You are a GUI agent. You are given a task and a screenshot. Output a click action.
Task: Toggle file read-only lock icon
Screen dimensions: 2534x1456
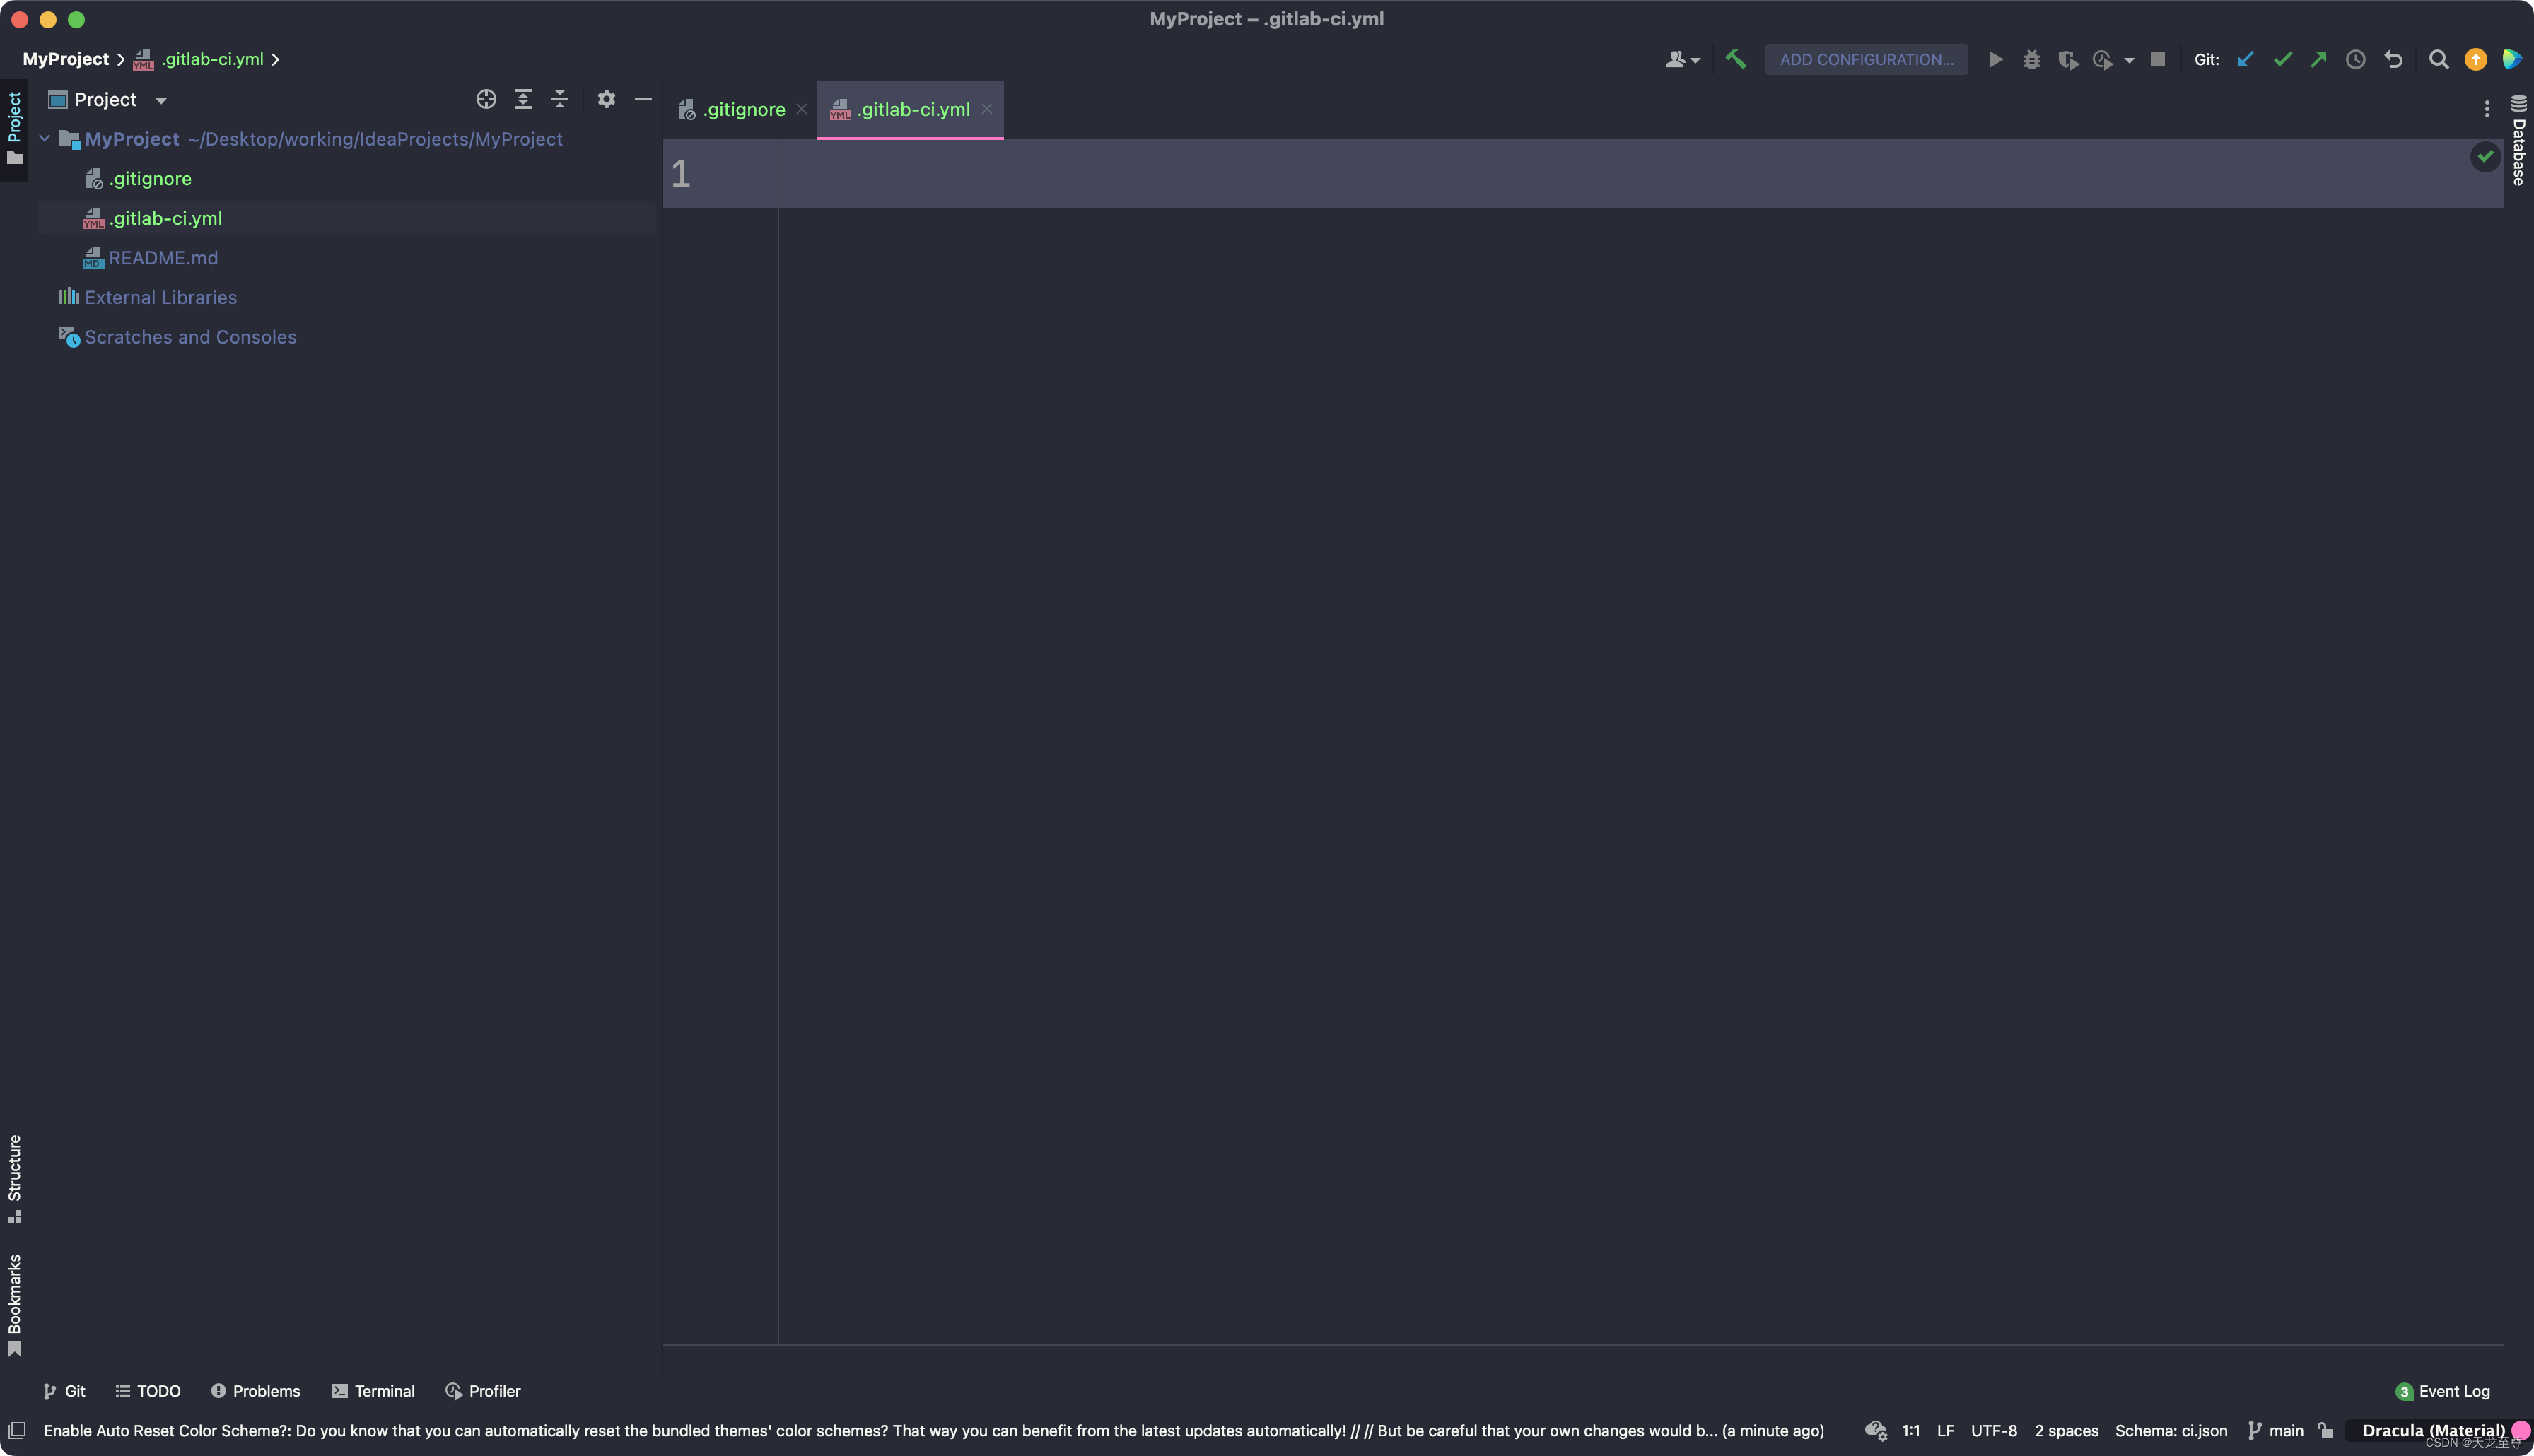2326,1430
